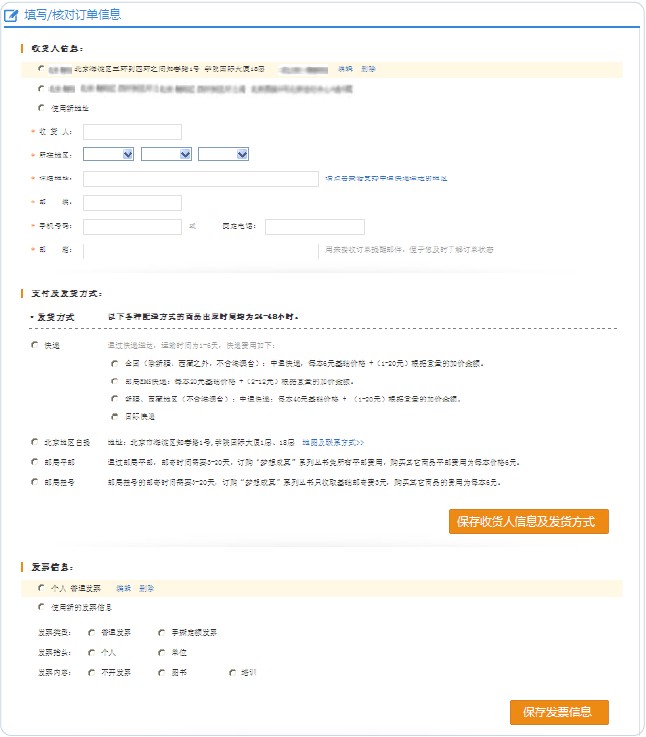
Task: Click 删除 link for first saved address
Action: click(368, 69)
